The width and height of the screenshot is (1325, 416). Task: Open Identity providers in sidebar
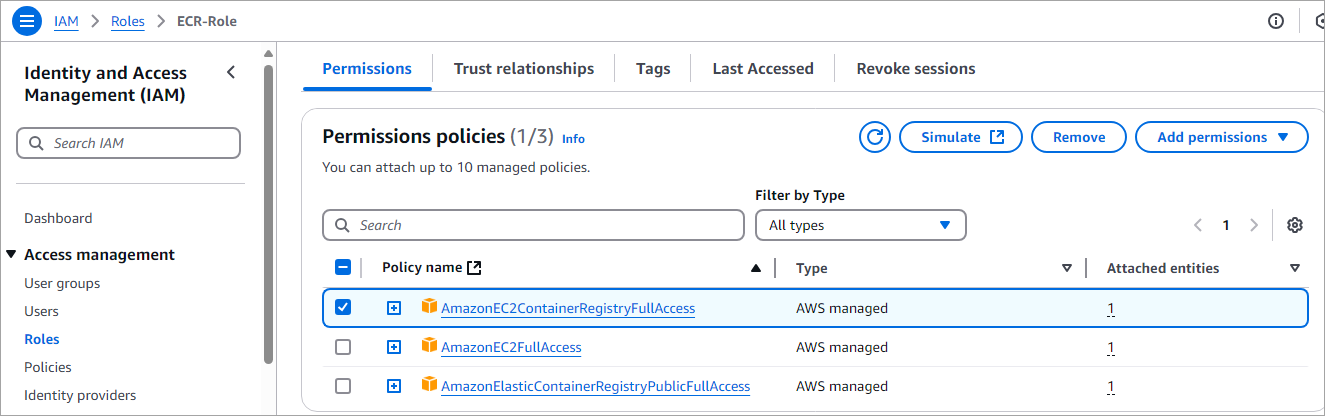pyautogui.click(x=80, y=395)
